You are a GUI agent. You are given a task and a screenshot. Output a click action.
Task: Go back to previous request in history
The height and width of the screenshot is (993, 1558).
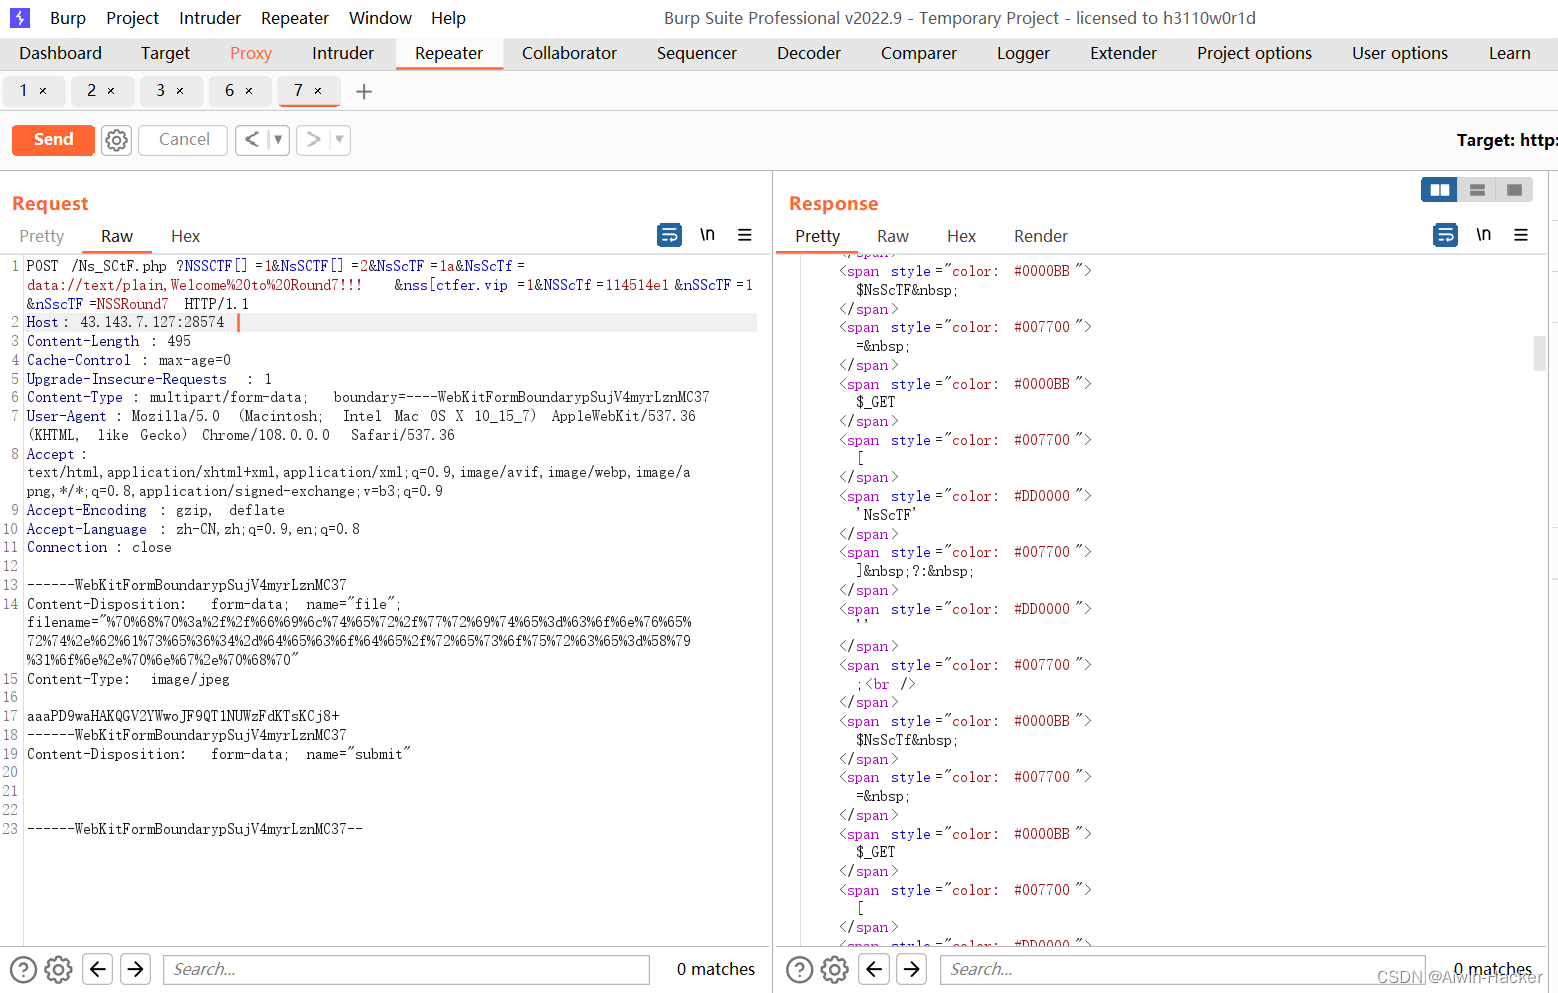[x=252, y=140]
